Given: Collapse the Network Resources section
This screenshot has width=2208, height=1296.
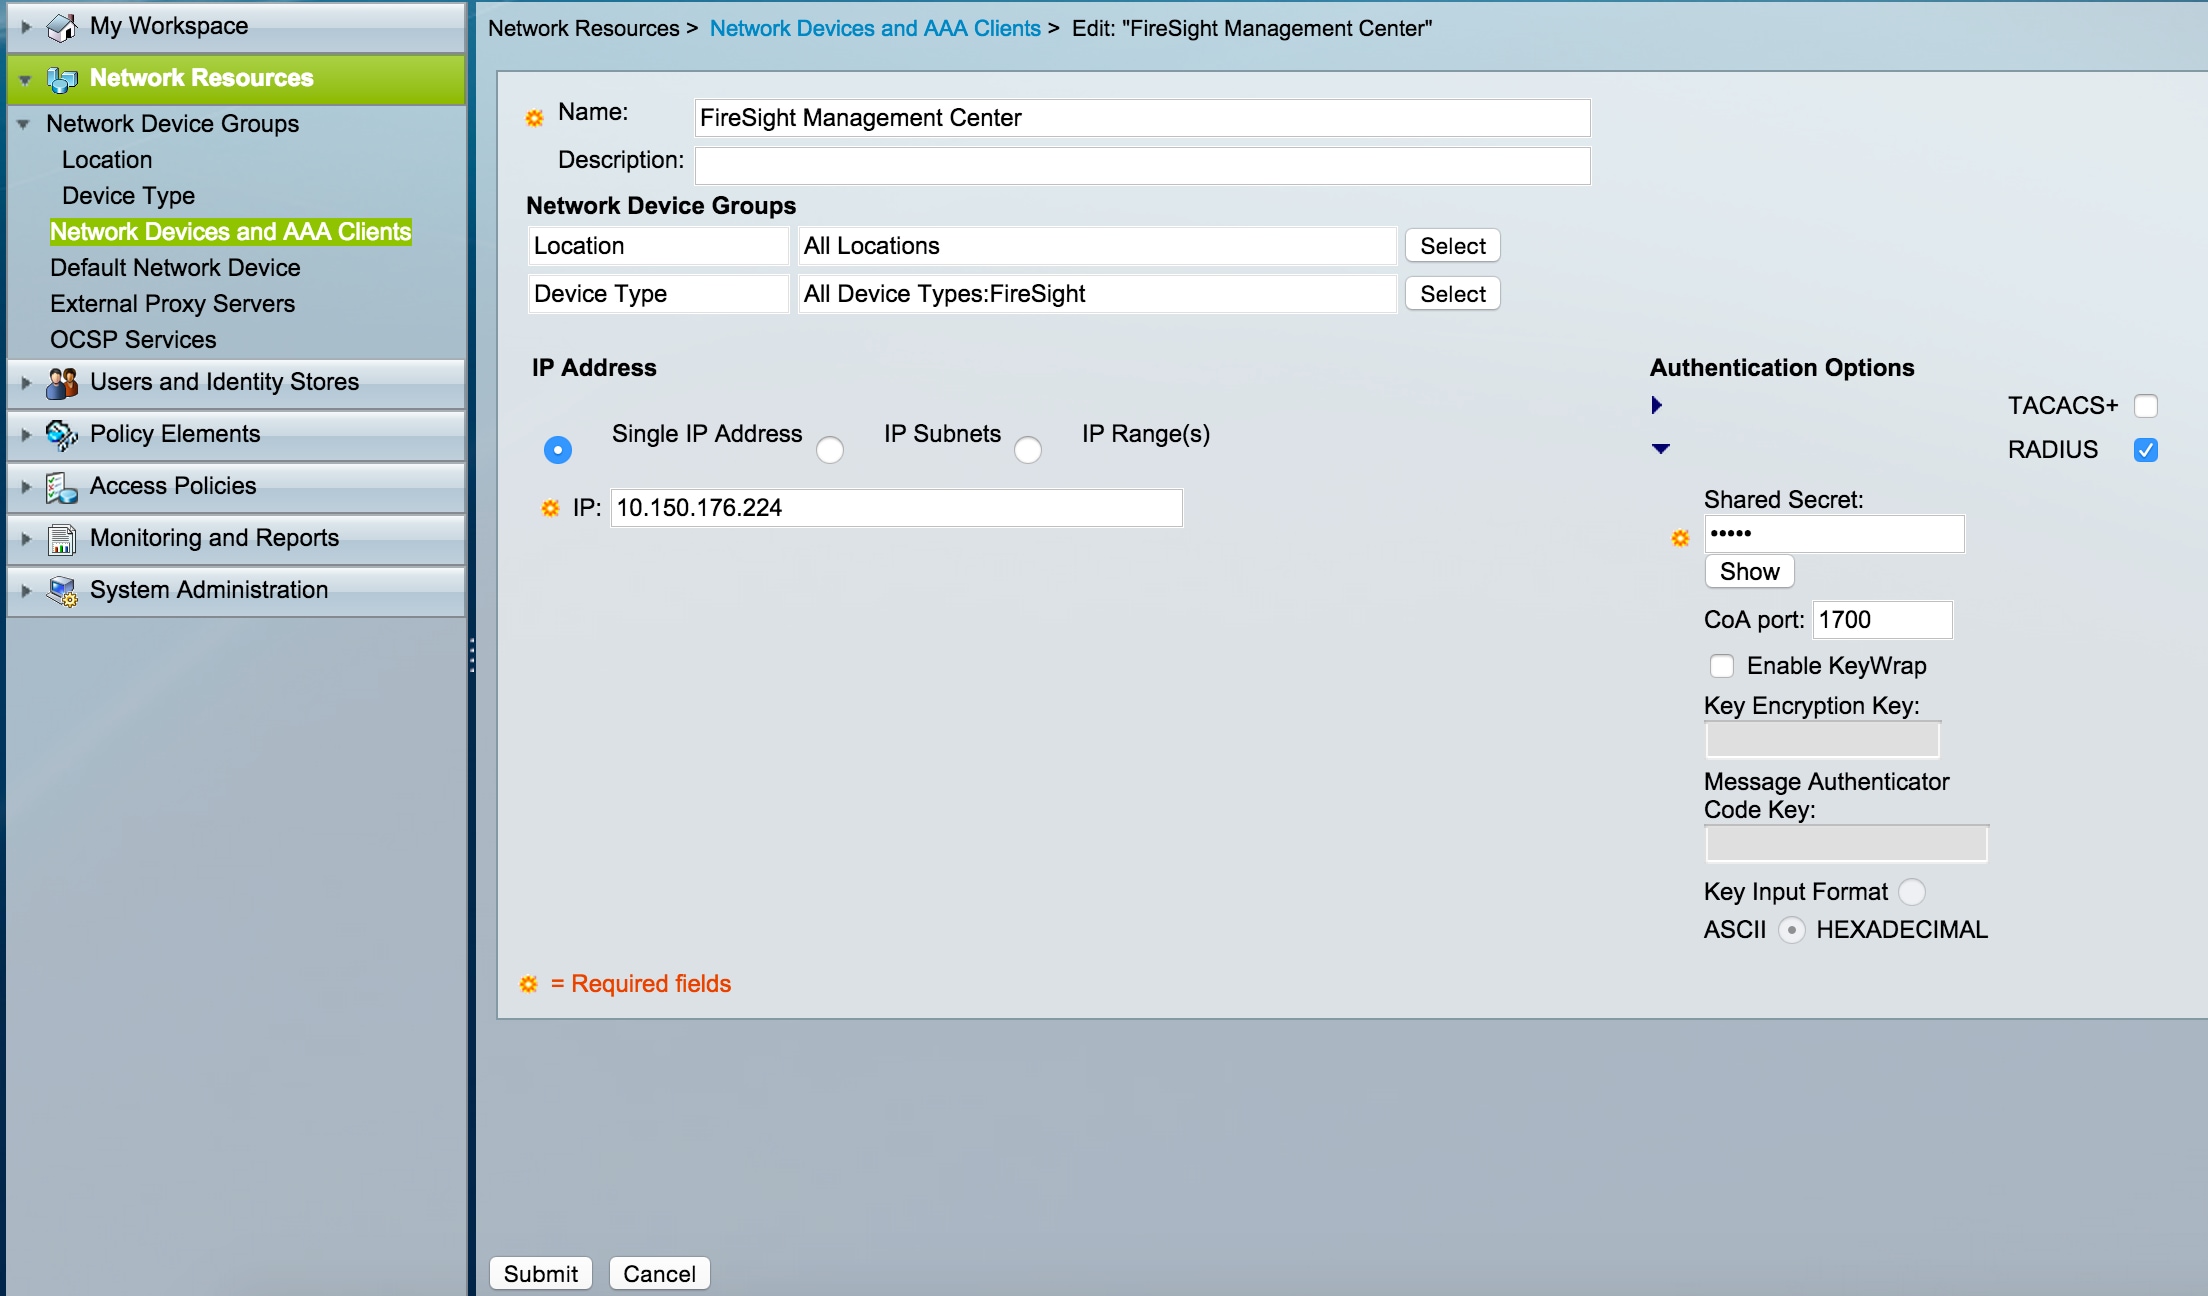Looking at the screenshot, I should (25, 79).
